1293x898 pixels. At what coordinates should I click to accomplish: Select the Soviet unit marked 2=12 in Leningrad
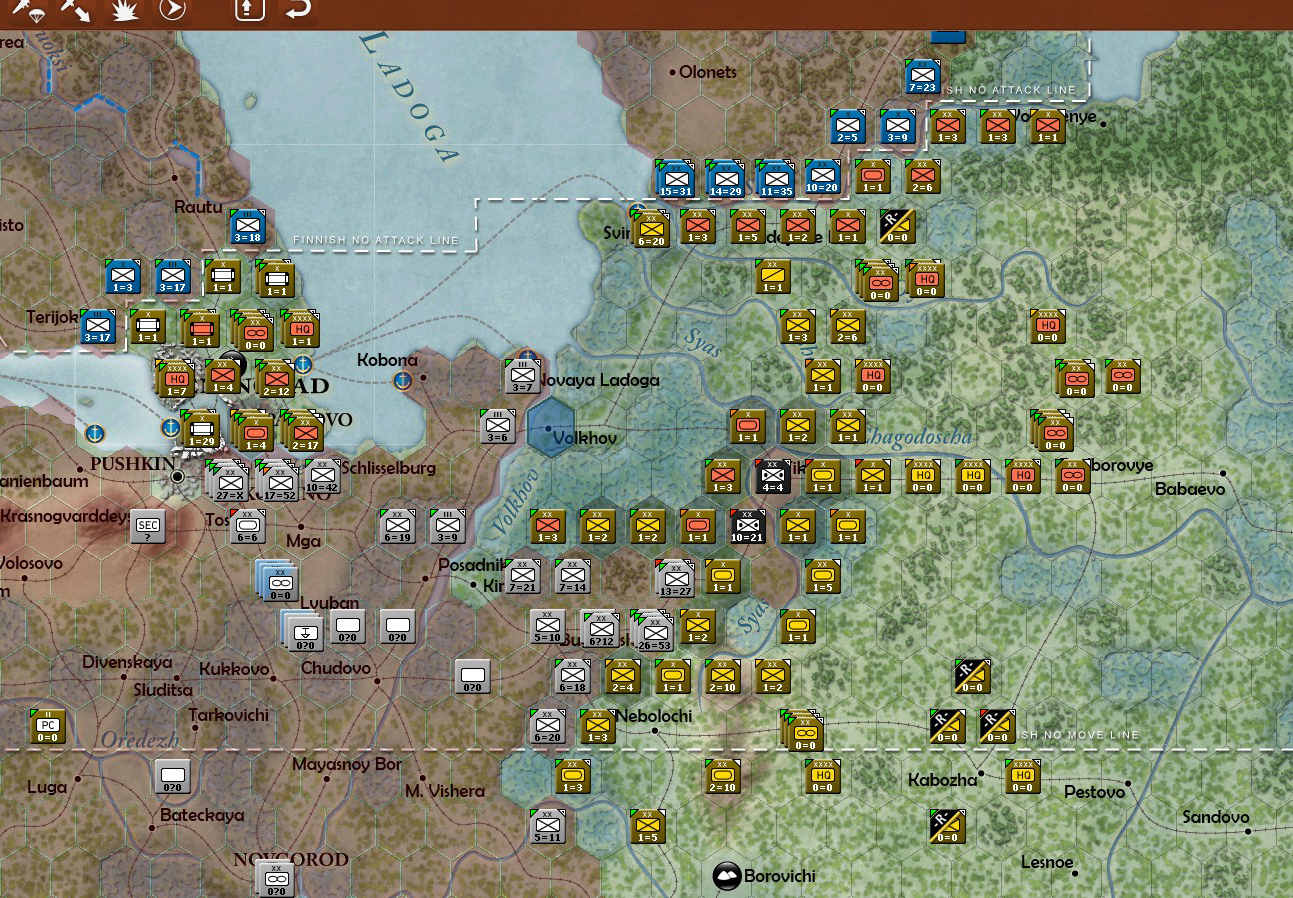pos(274,379)
